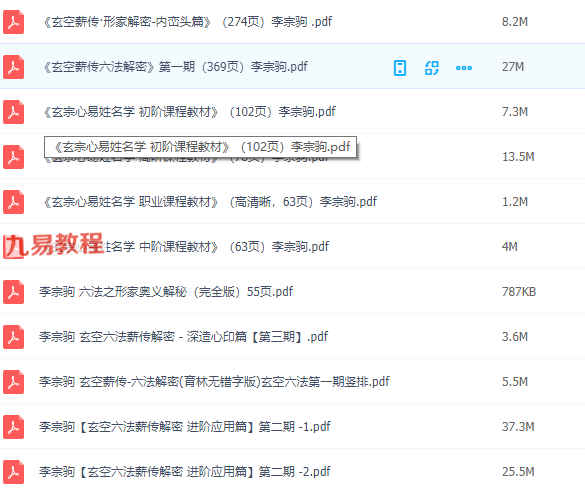Open 中阶课程教材 (63页) file name
This screenshot has width=585, height=488.
(216, 247)
